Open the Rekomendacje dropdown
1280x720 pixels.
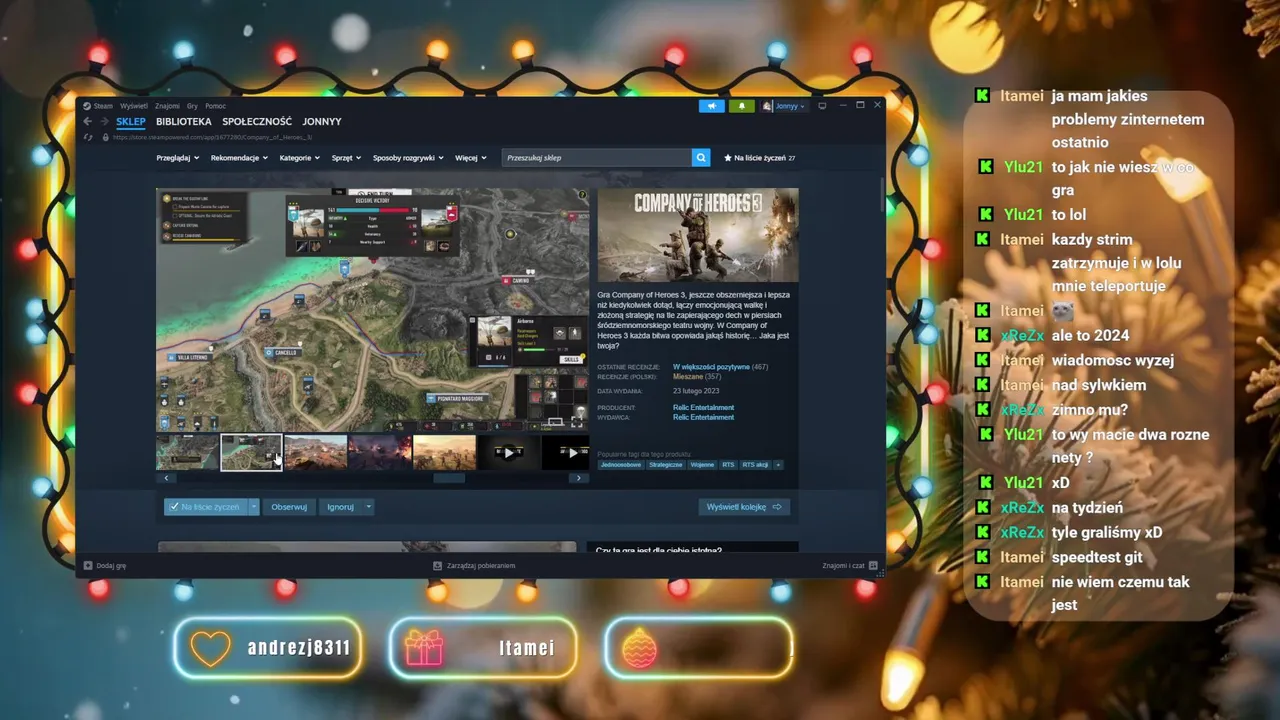240,158
